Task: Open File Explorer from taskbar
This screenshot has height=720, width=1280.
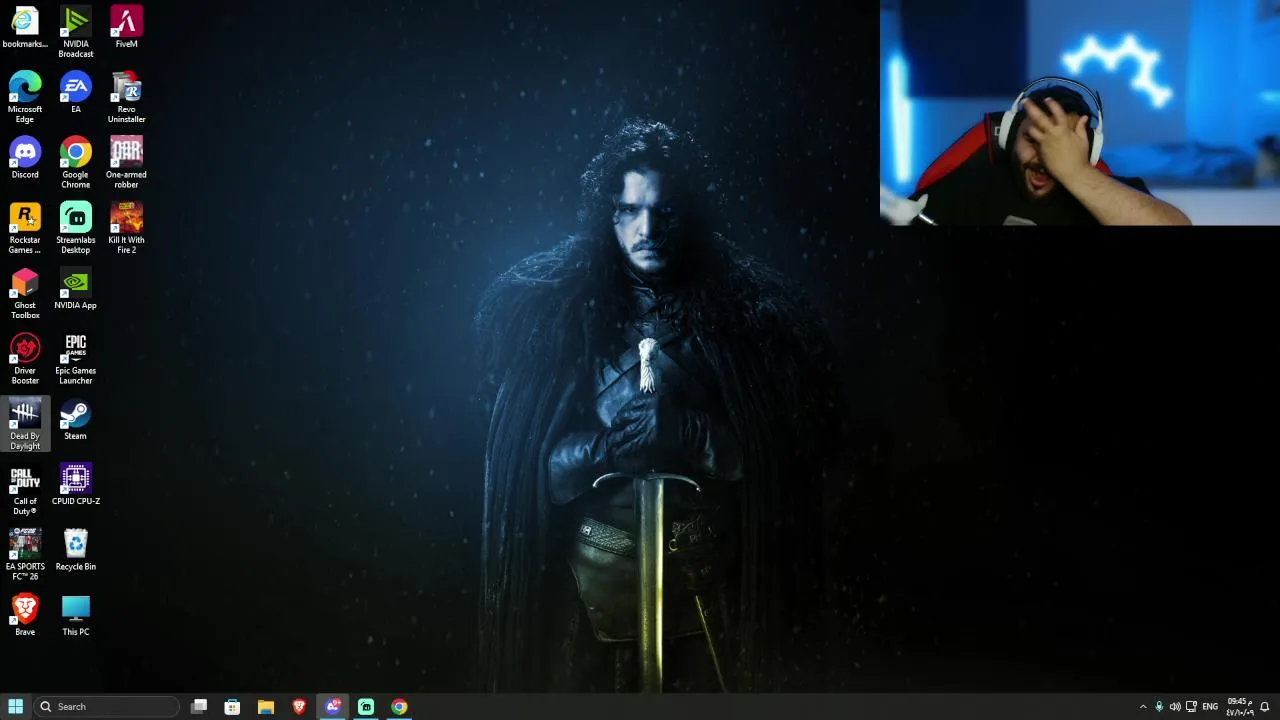Action: [x=265, y=707]
